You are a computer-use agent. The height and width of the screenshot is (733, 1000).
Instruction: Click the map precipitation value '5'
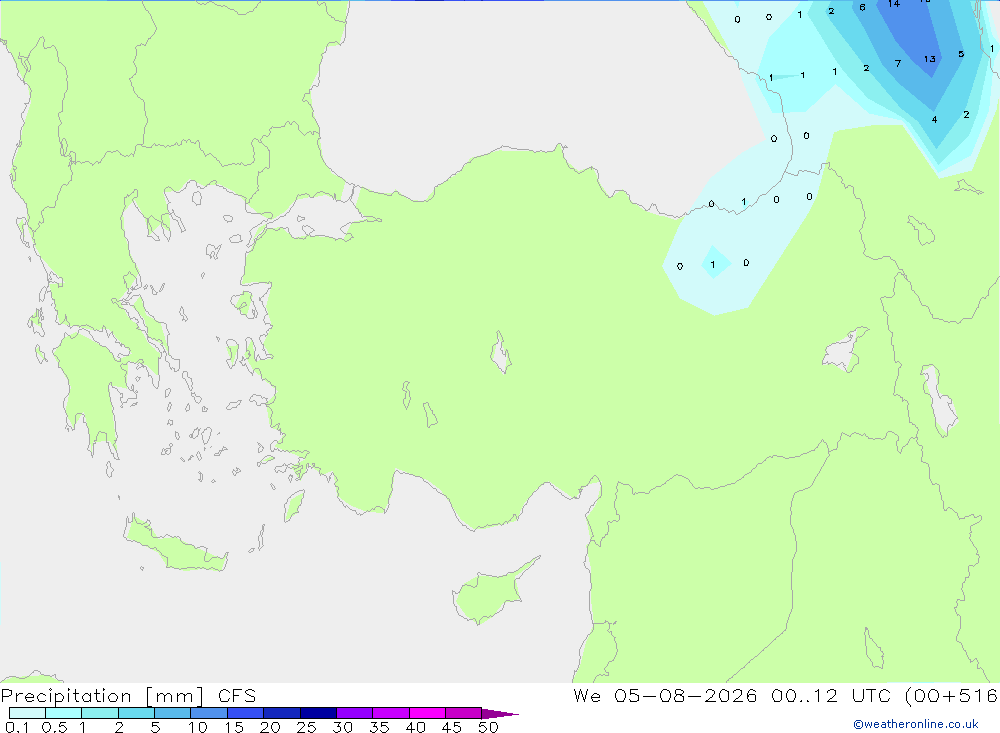[x=961, y=54]
